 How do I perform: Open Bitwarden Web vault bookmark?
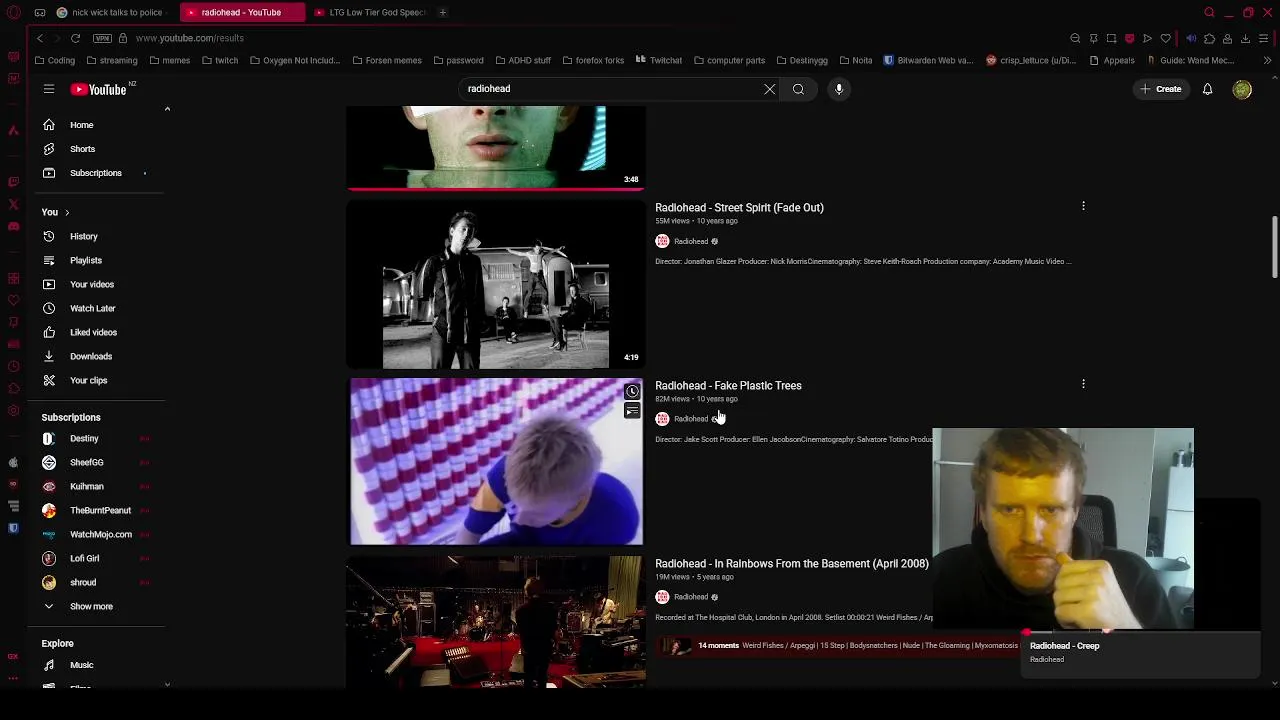point(928,60)
